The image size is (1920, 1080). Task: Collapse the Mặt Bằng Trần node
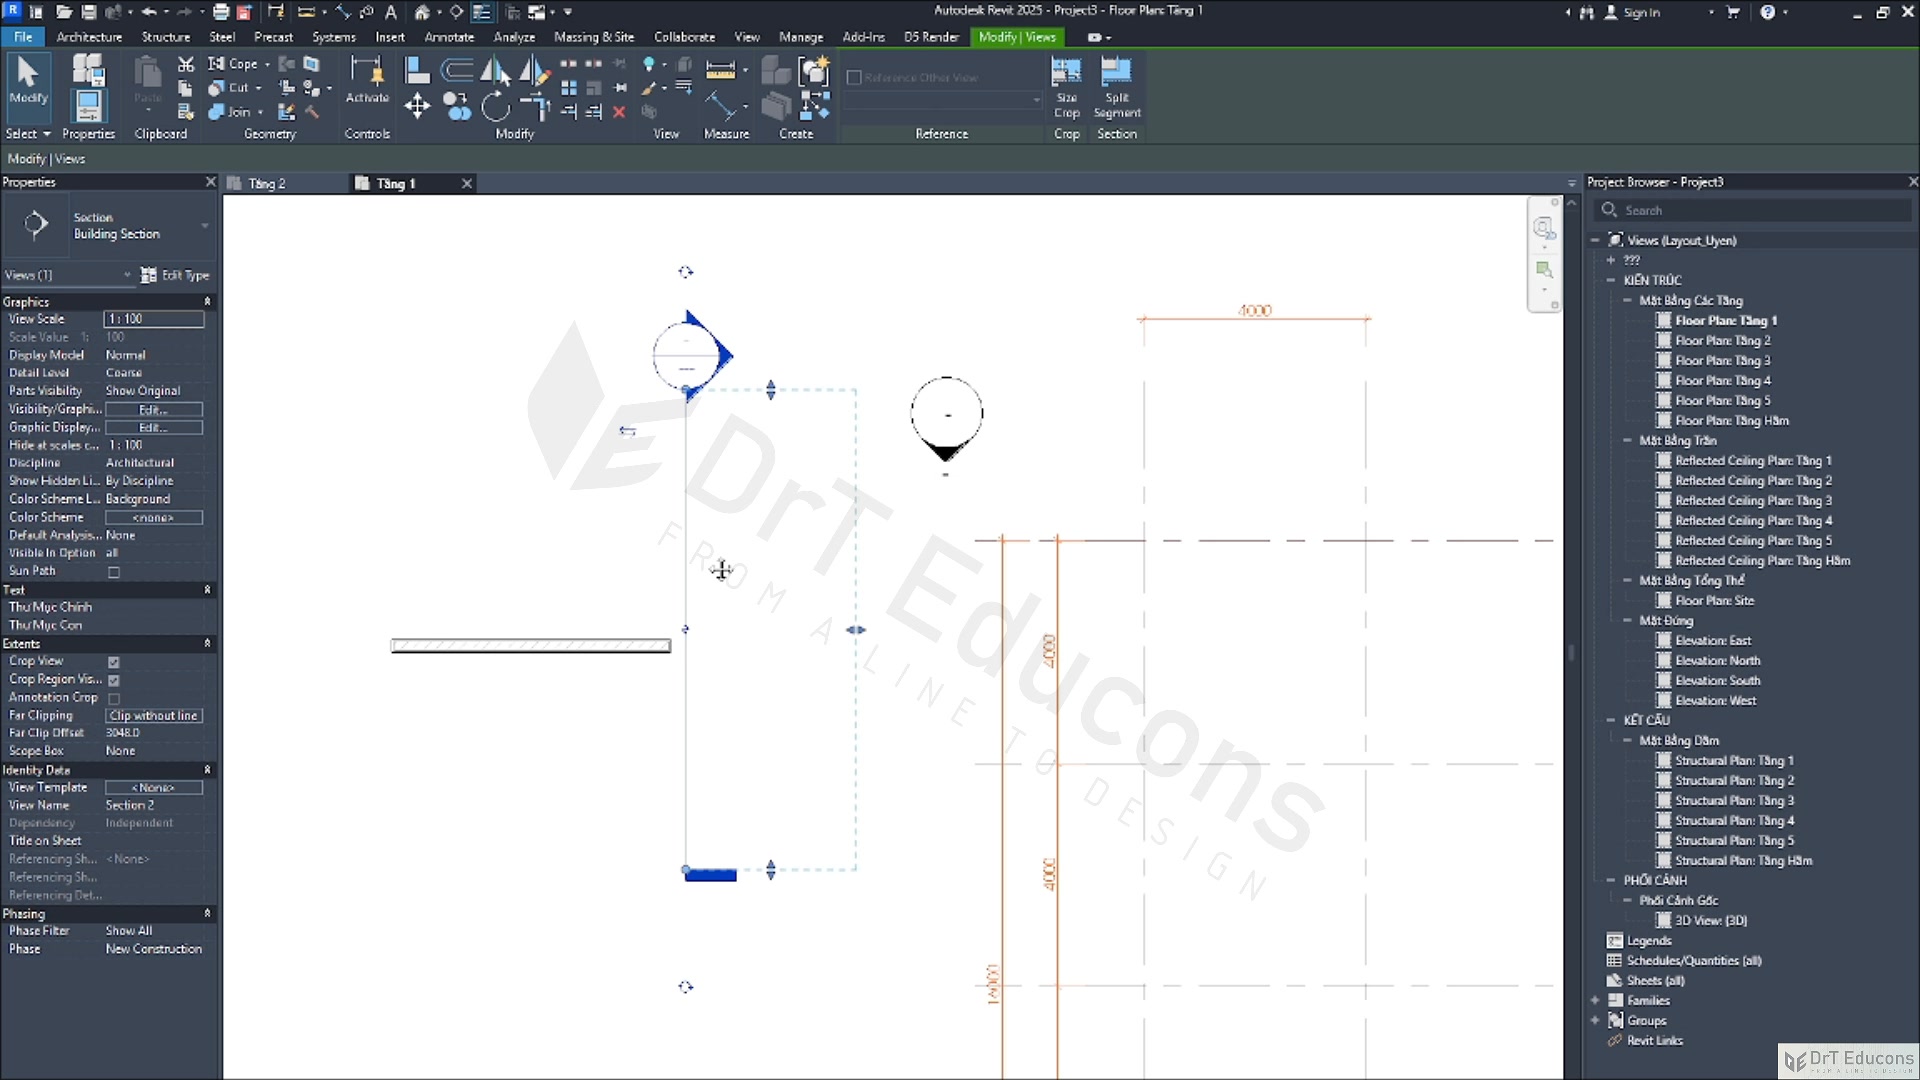[1627, 440]
